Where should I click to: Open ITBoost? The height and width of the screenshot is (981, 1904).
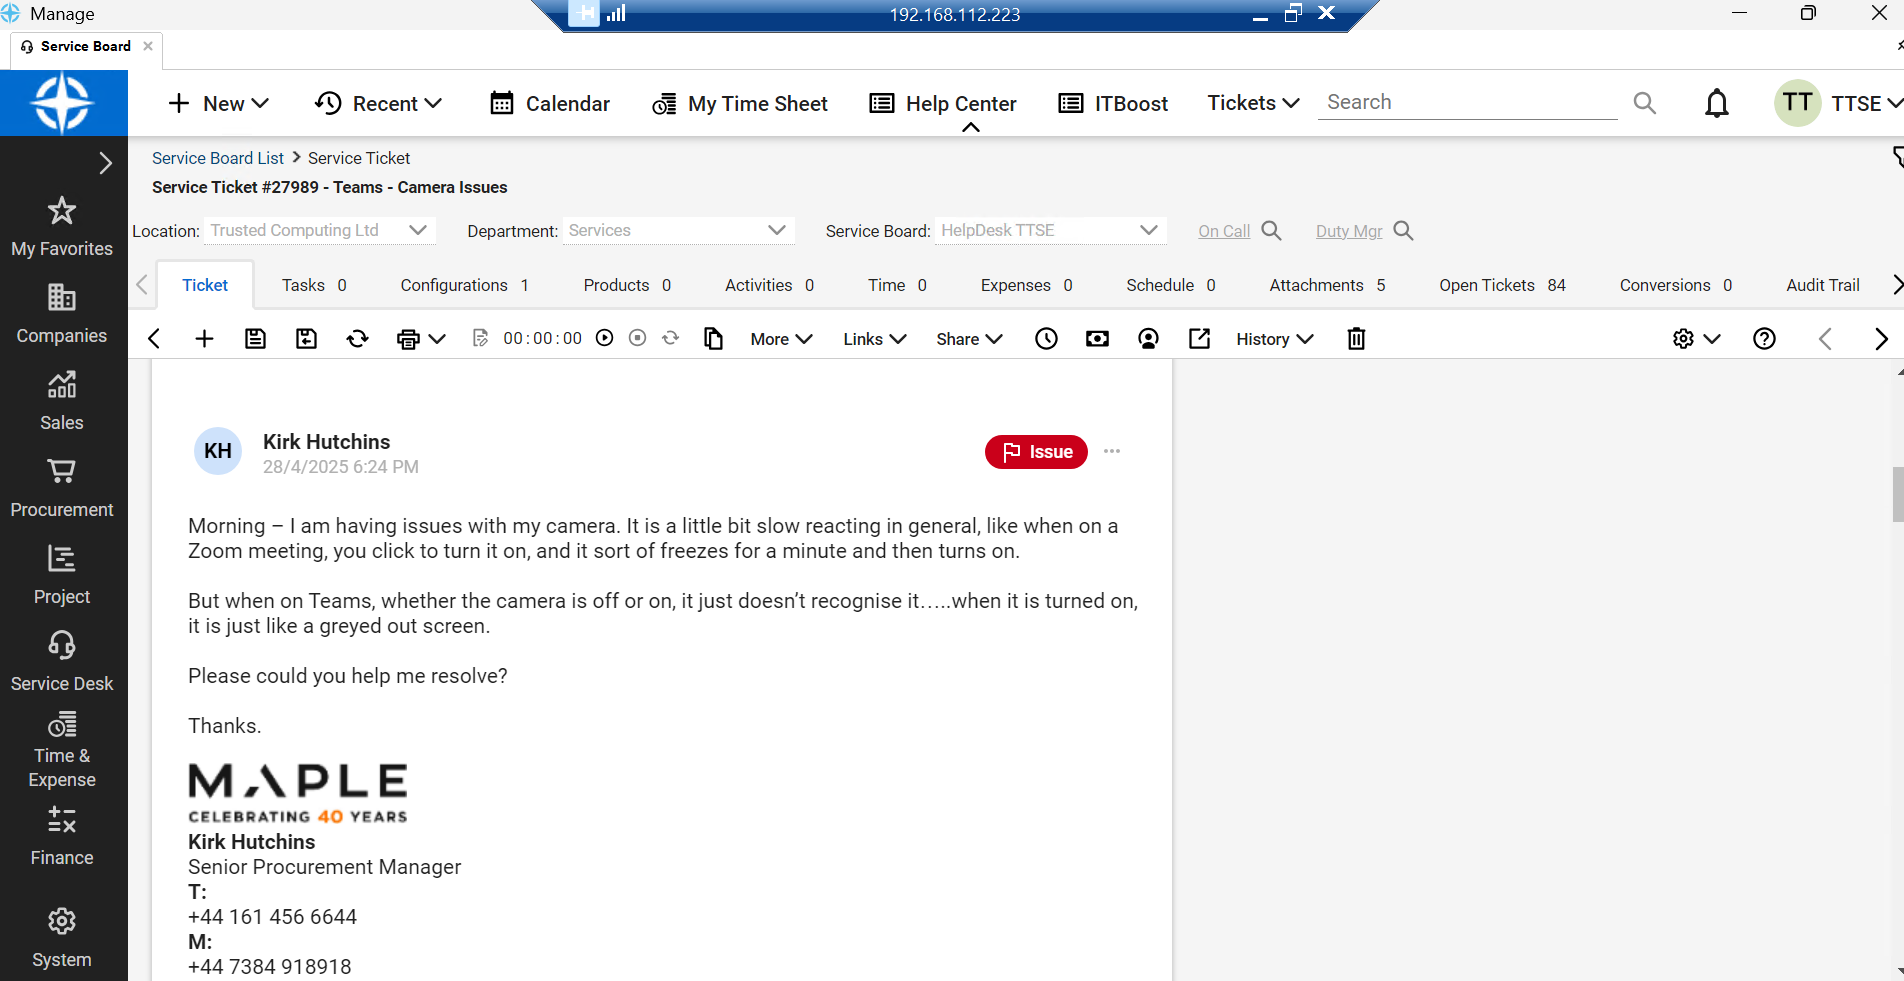click(1113, 103)
